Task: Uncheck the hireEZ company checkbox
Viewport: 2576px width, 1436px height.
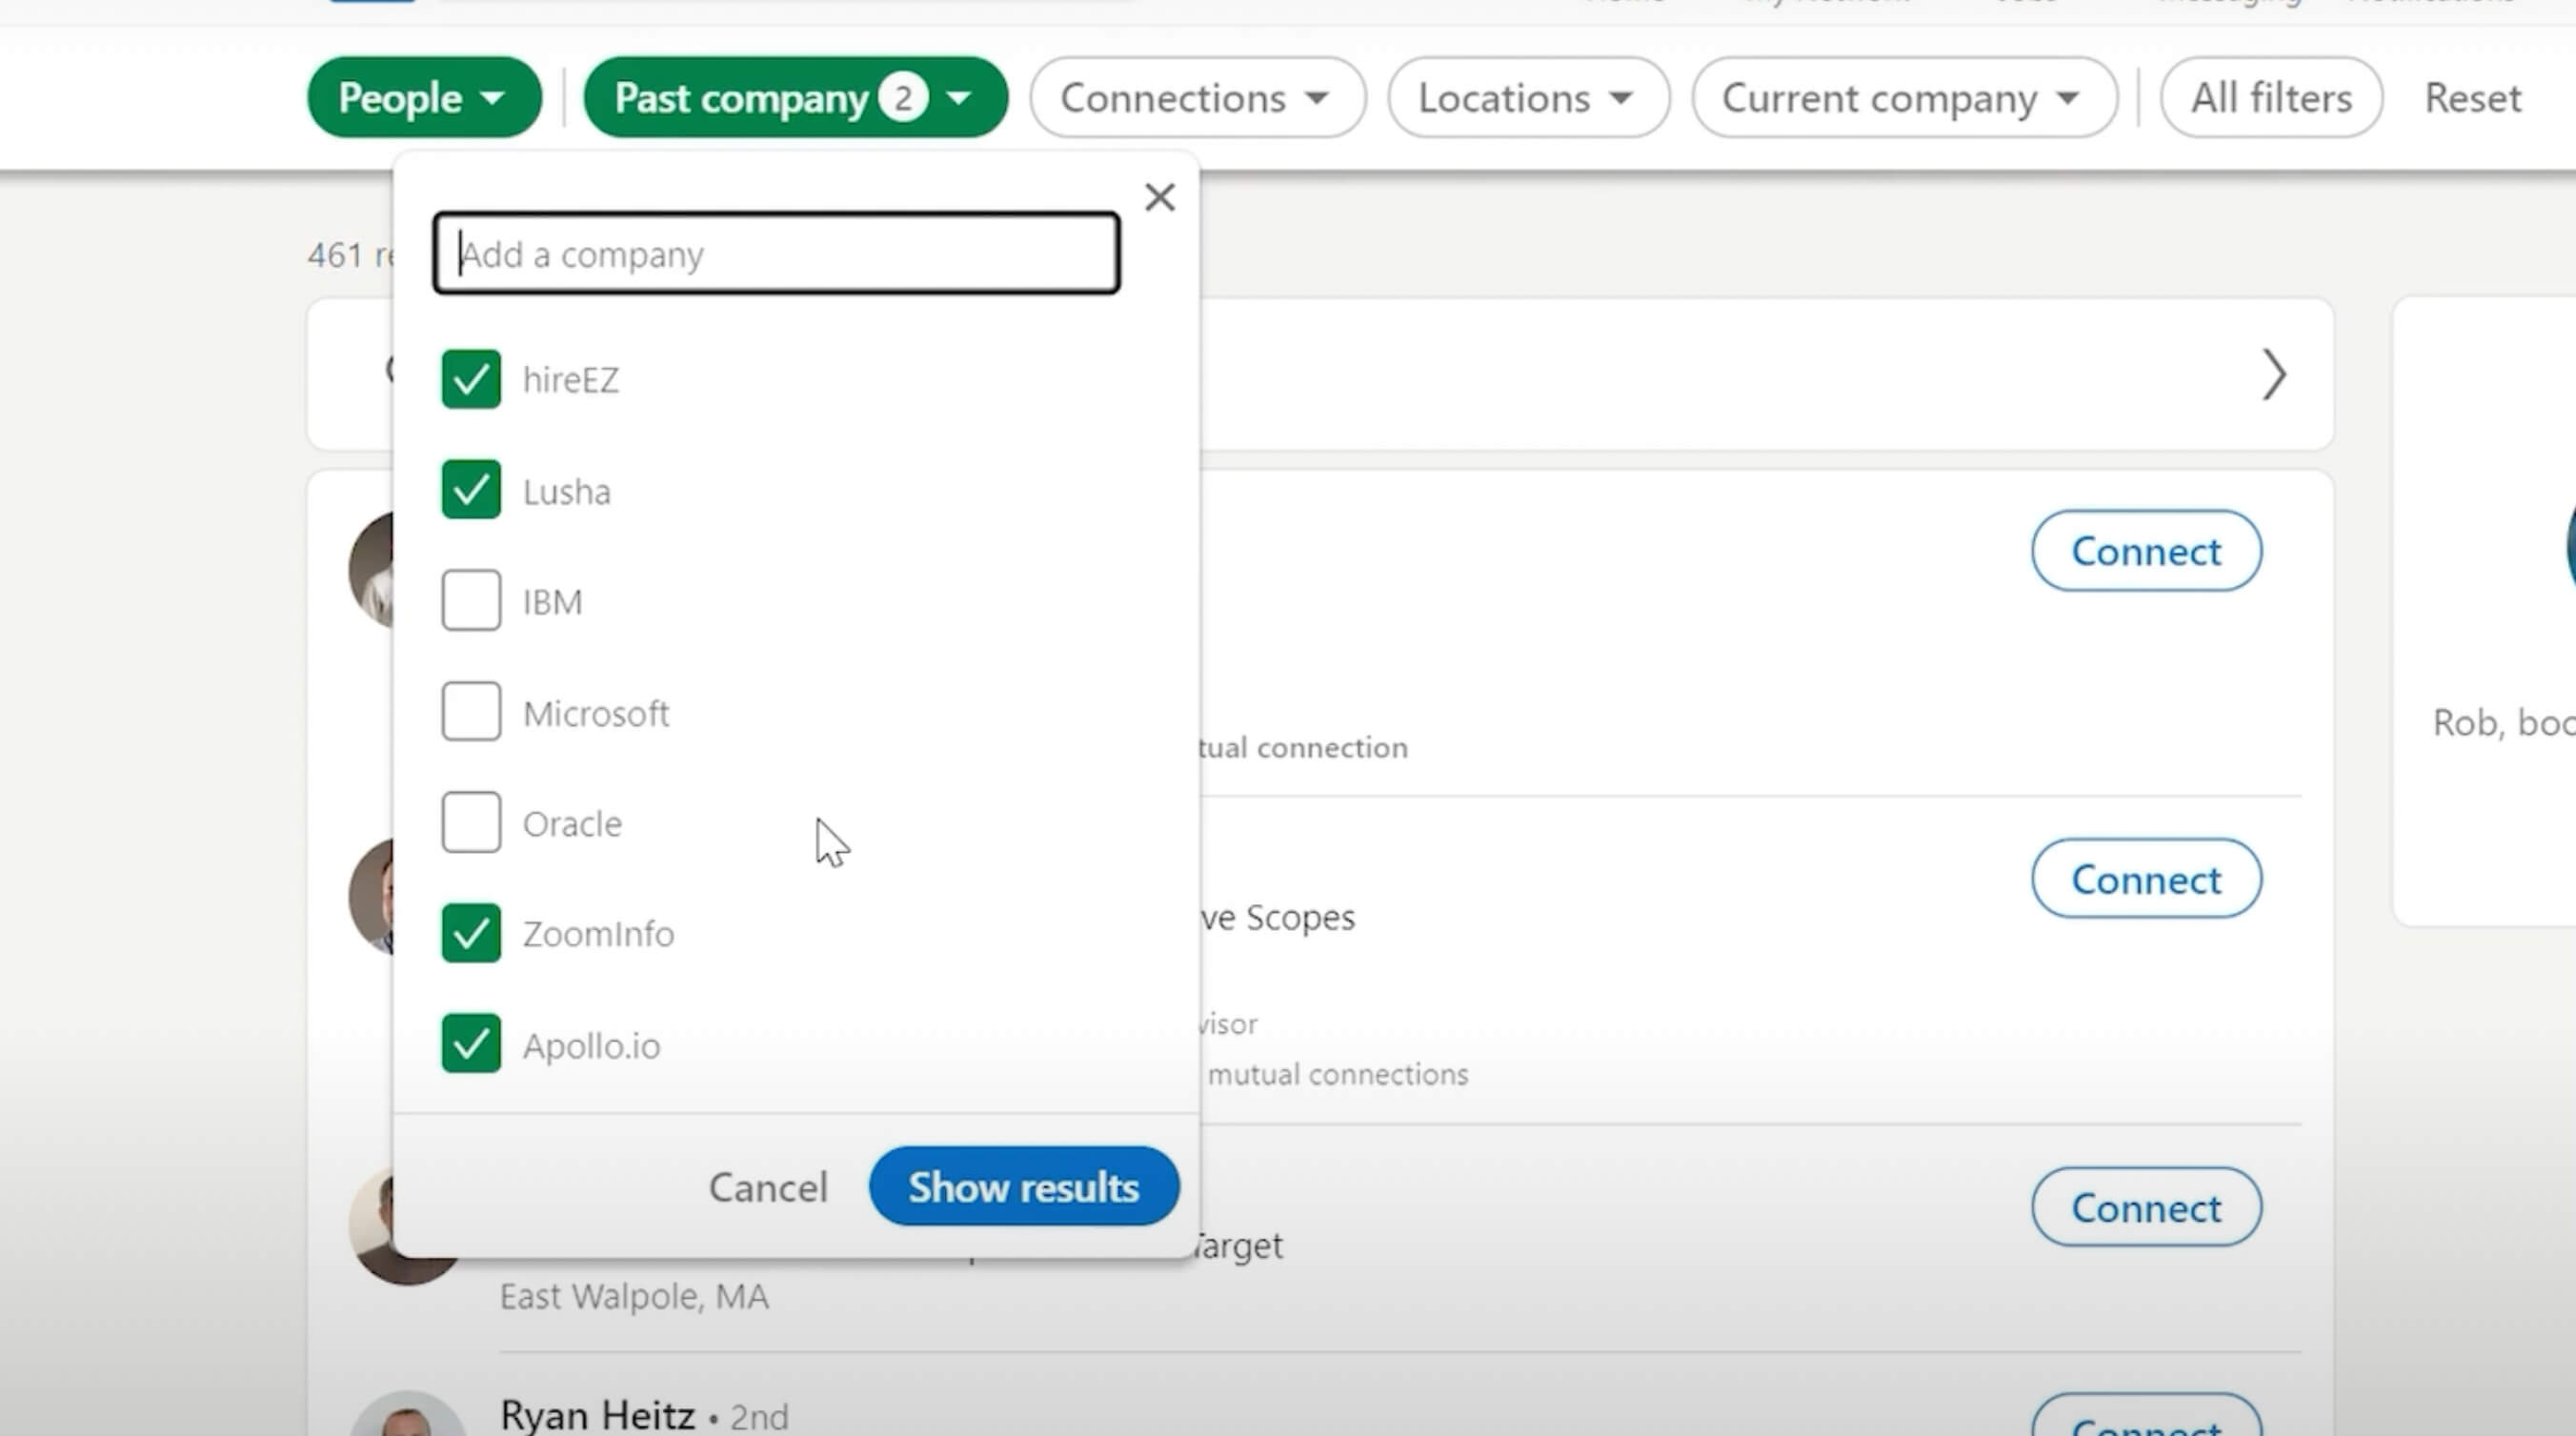Action: coord(471,379)
